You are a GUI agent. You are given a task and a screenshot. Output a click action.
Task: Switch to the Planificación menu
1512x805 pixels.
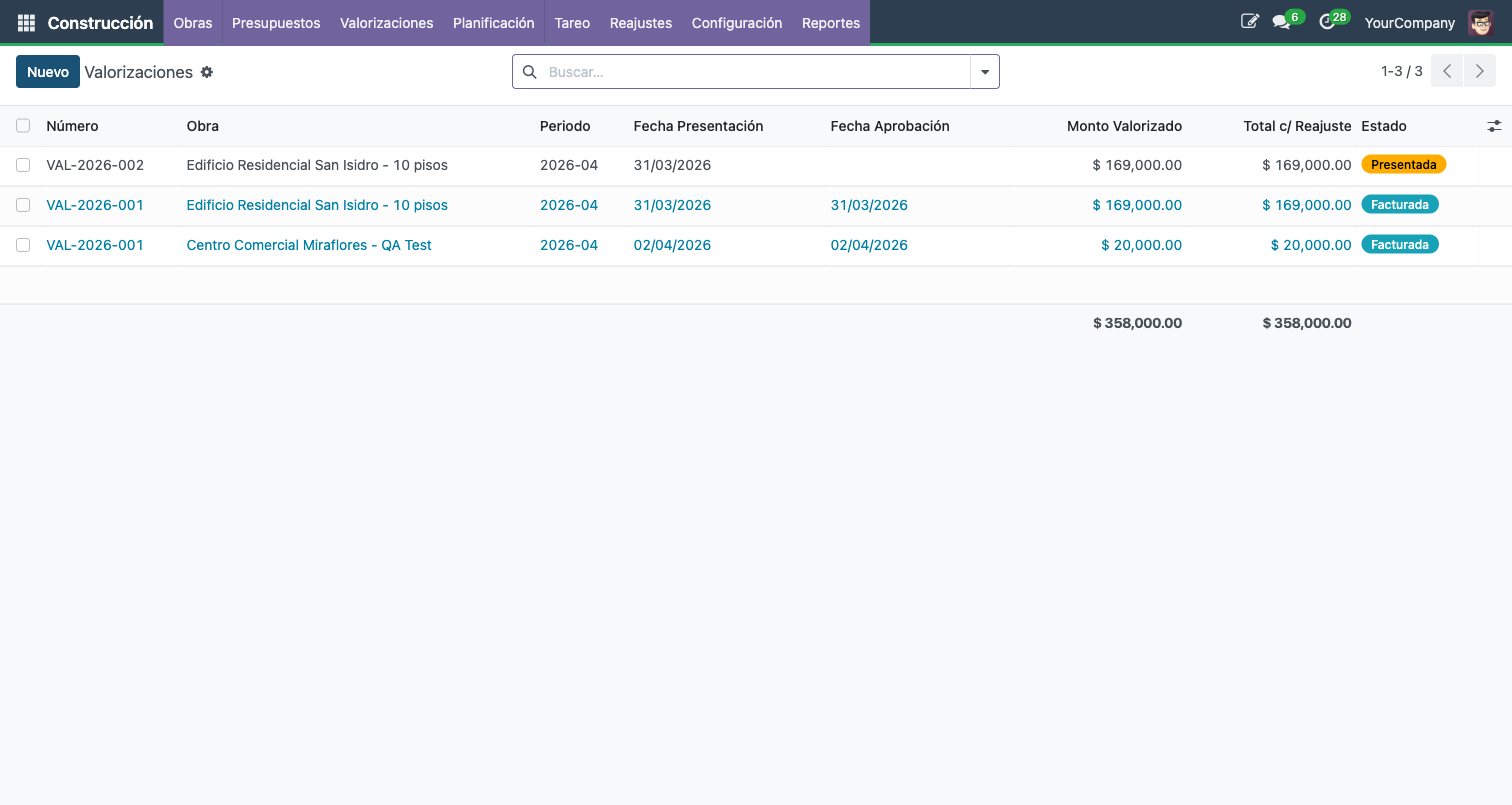click(493, 22)
